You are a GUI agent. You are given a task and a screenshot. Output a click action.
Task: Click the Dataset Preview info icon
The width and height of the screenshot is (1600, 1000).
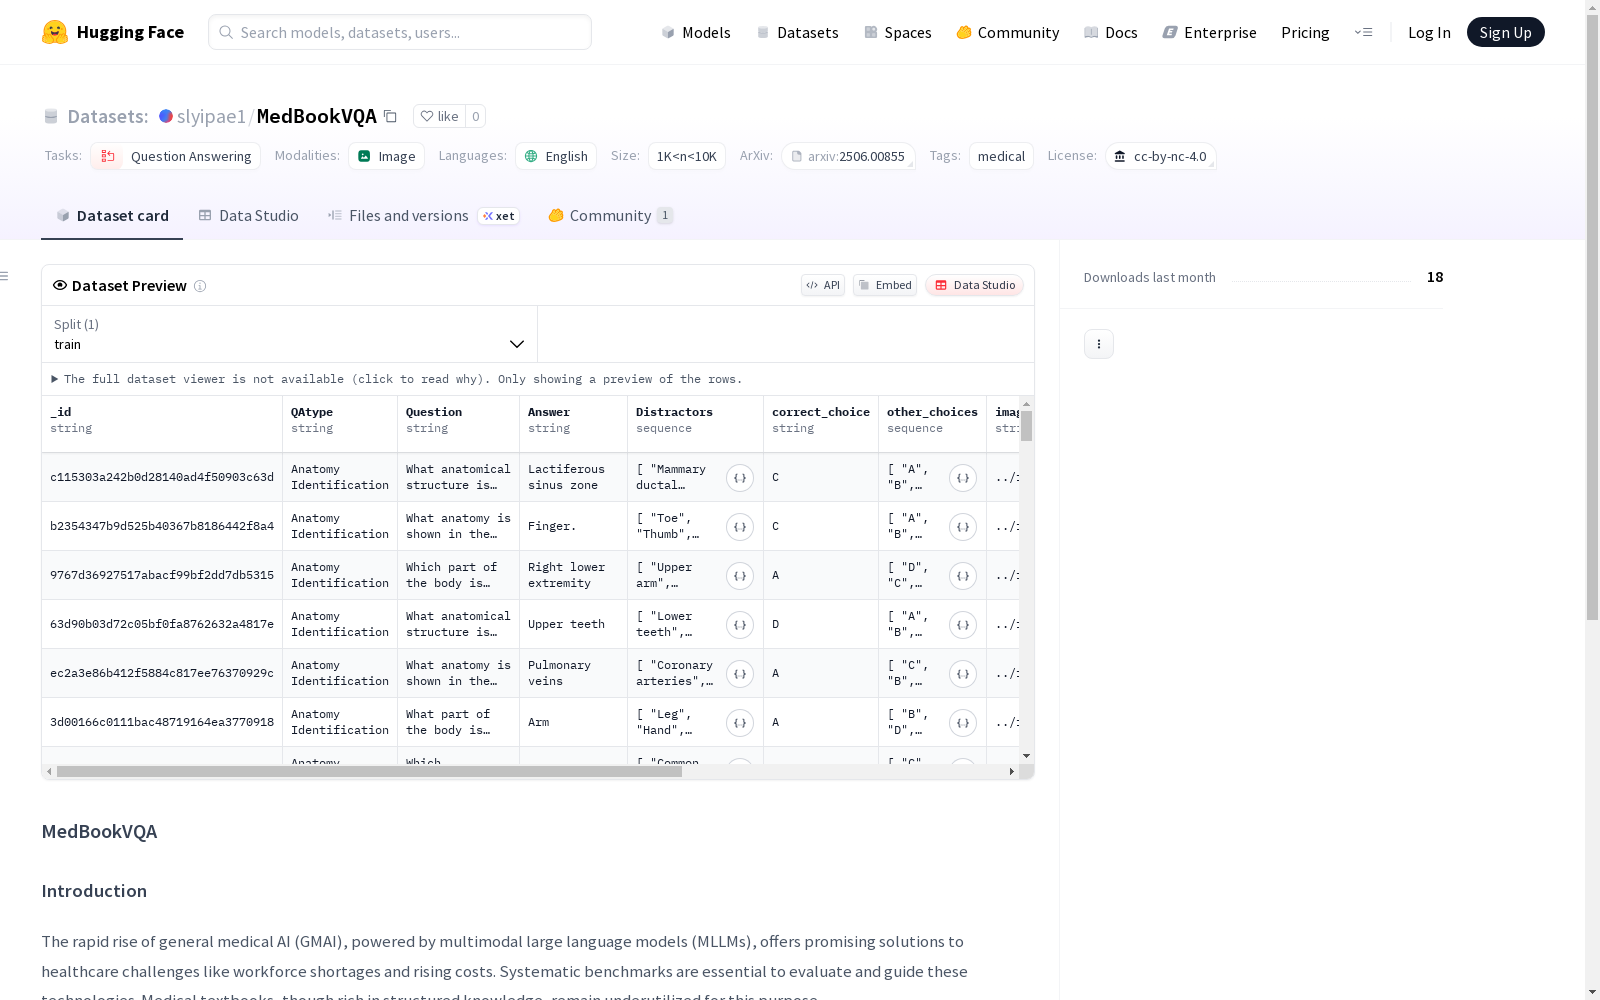click(200, 286)
